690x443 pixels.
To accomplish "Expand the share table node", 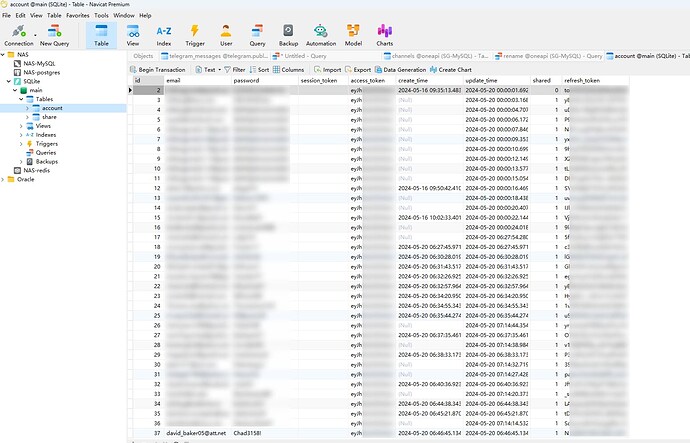I will (27, 117).
